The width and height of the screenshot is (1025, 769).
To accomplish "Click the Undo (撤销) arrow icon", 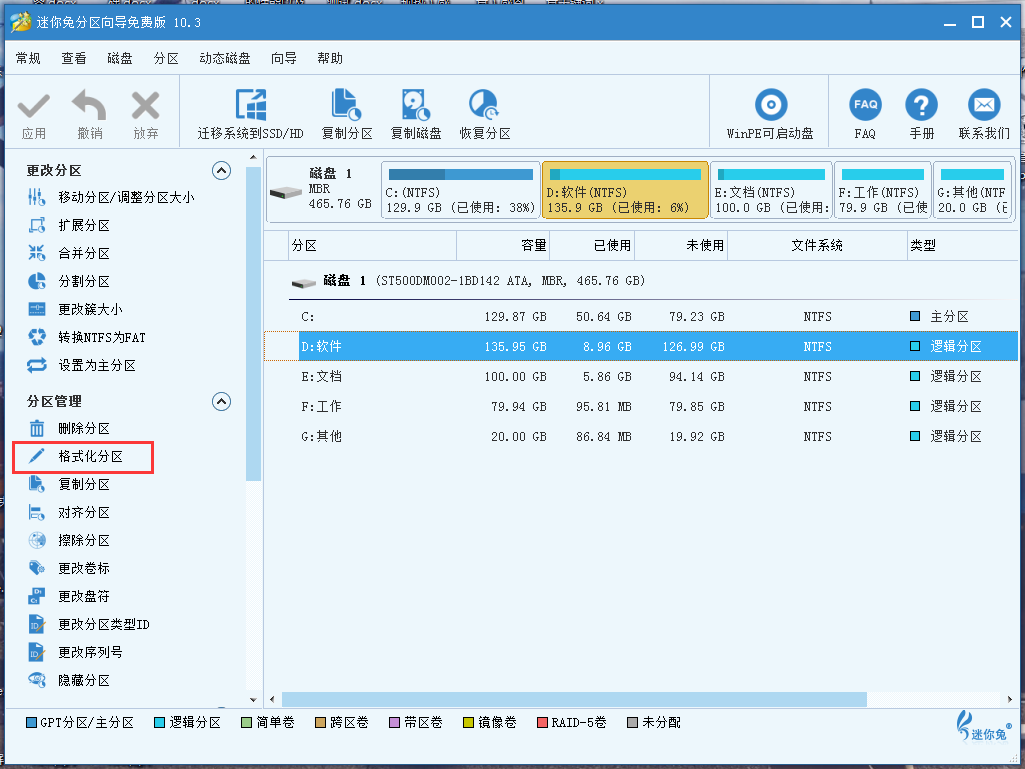I will [90, 105].
